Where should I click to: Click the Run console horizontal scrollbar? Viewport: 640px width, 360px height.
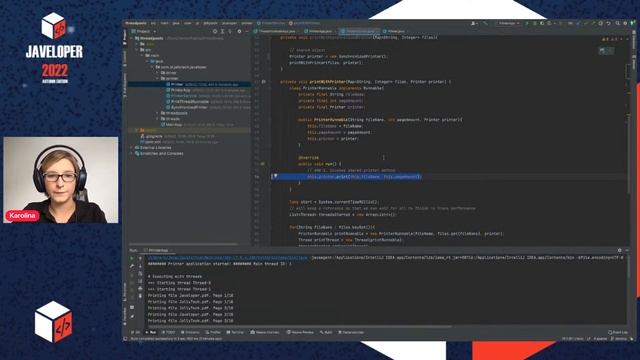click(300, 327)
